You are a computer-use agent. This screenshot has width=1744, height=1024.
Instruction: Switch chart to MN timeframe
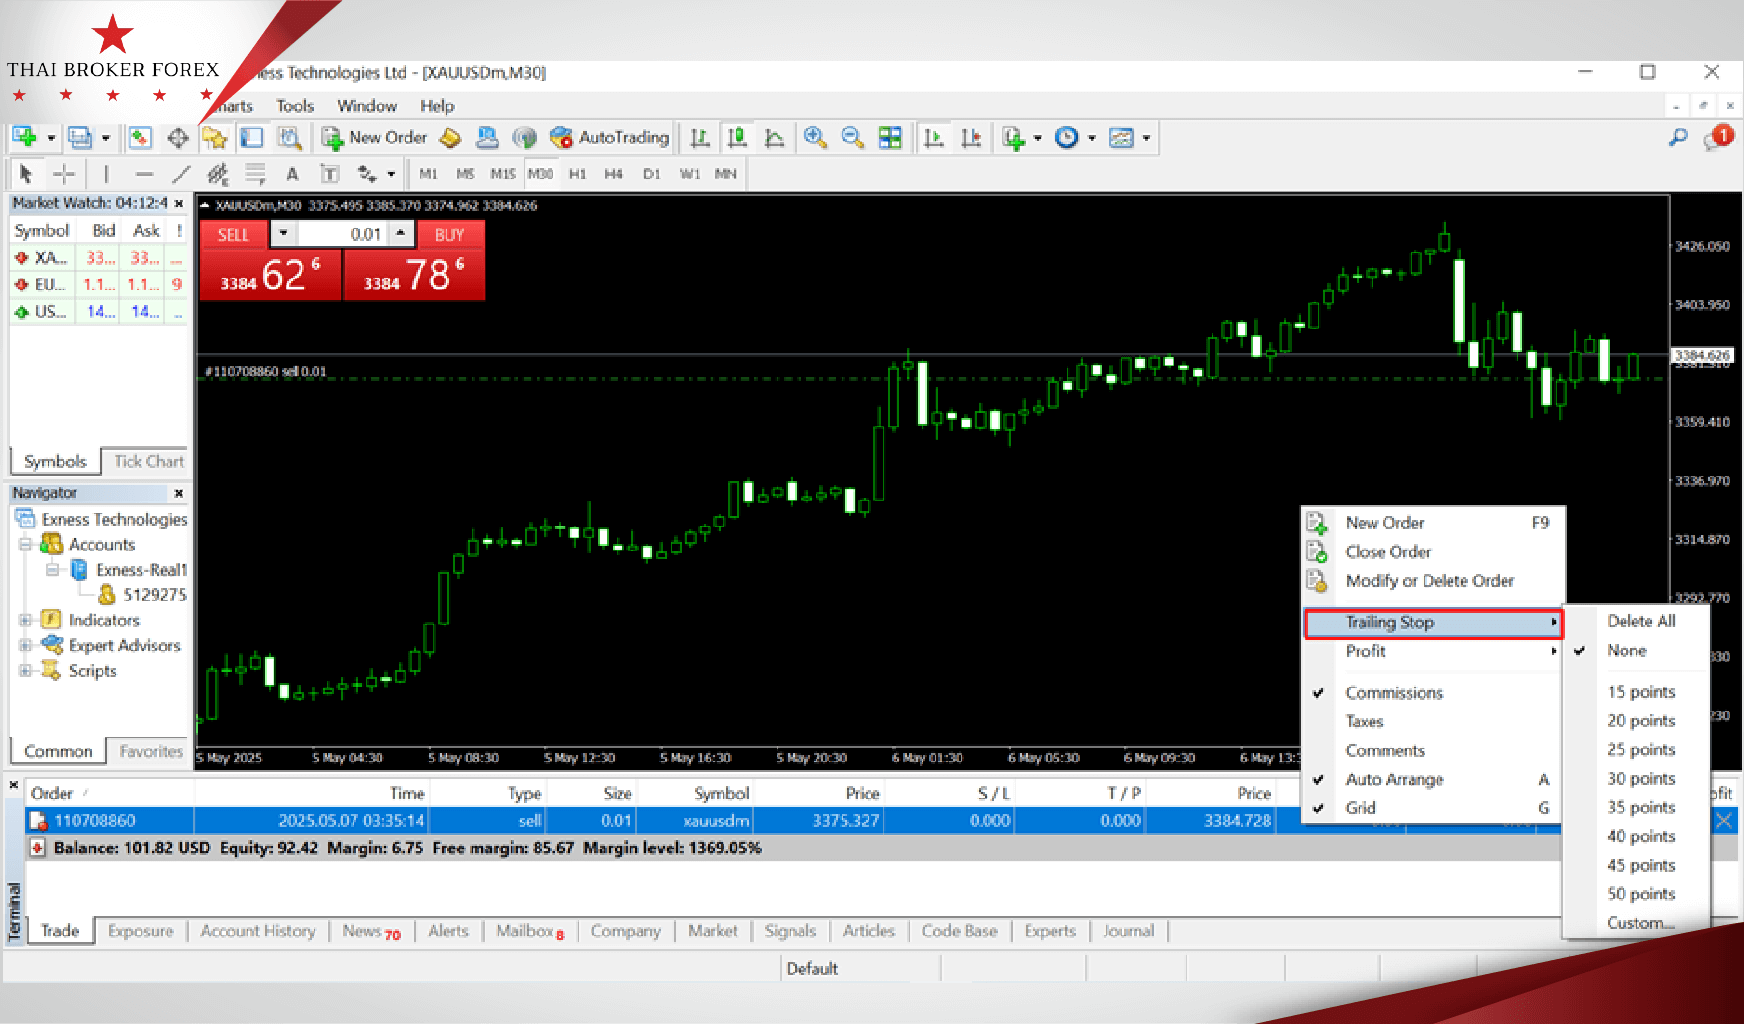(x=725, y=174)
